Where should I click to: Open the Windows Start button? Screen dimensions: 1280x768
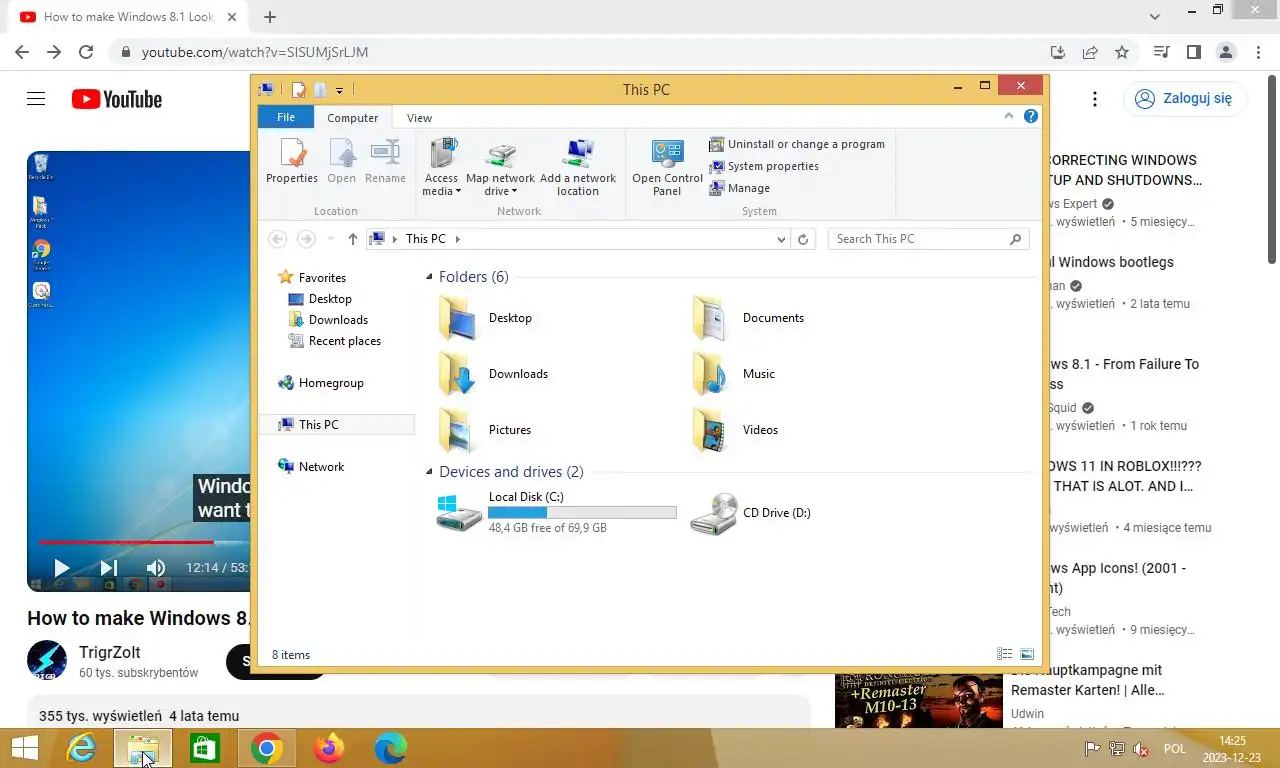pos(24,748)
